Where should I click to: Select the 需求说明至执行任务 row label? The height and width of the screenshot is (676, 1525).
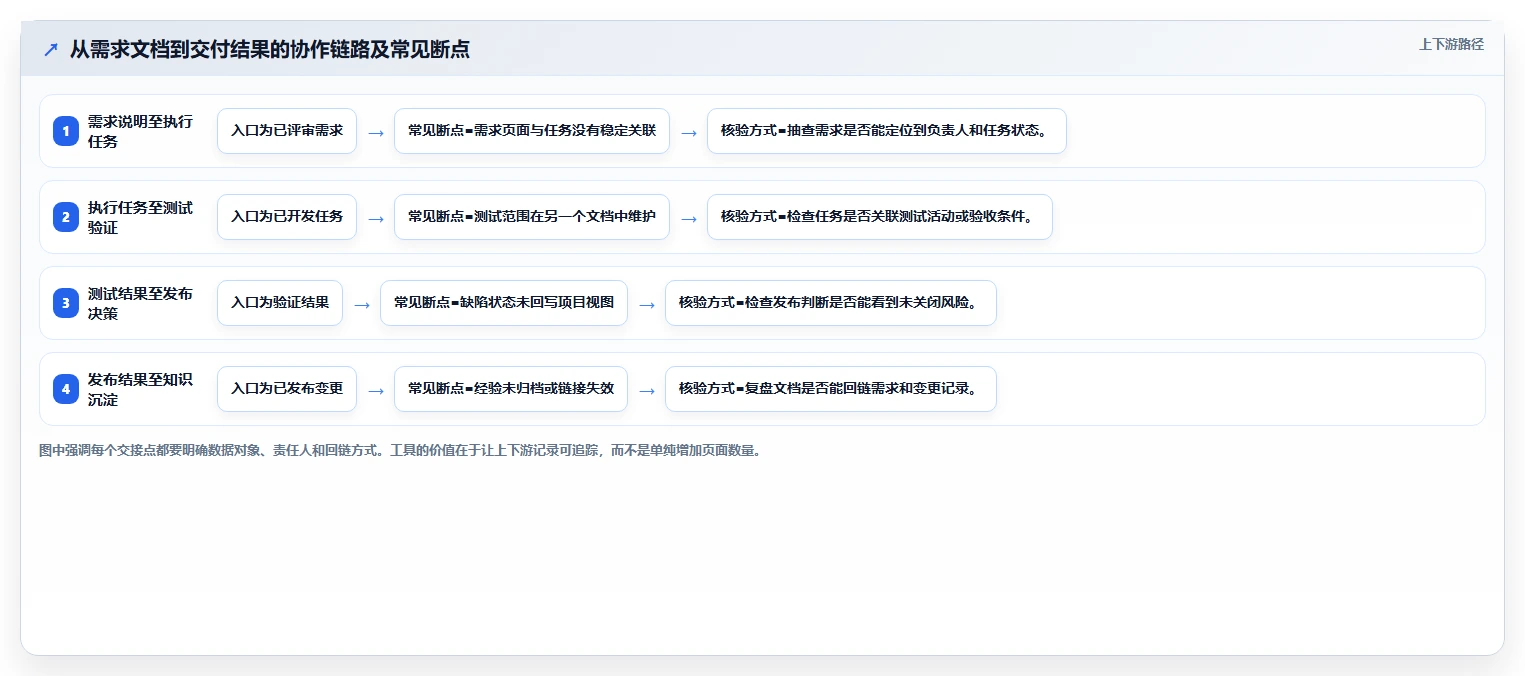tap(140, 131)
